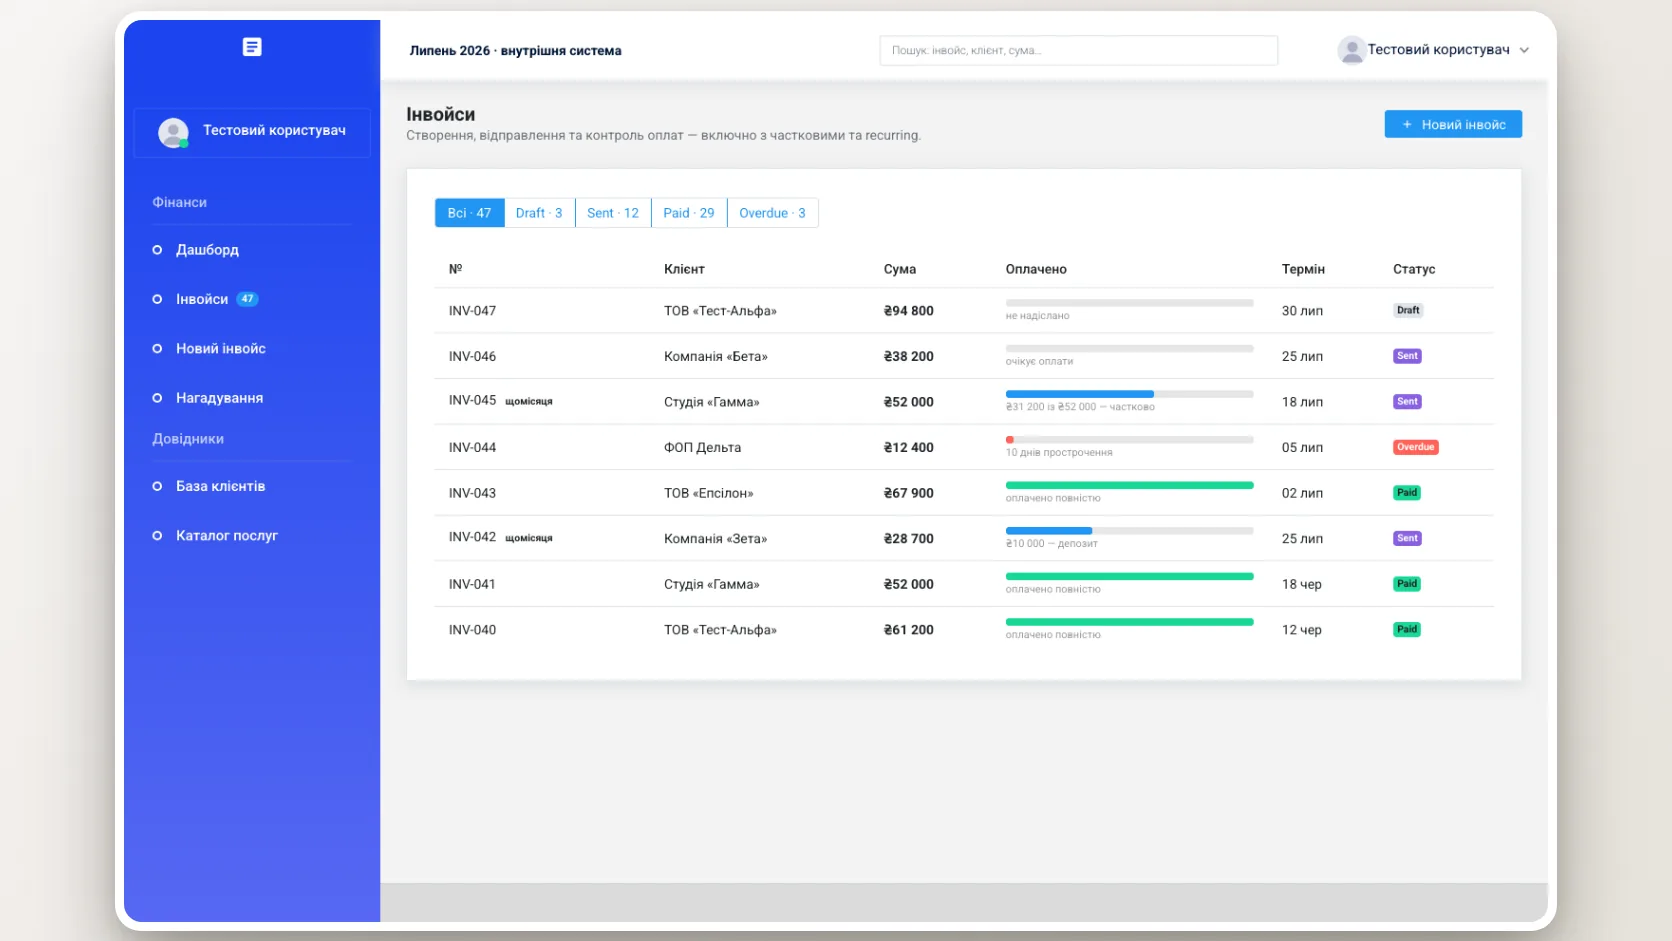The height and width of the screenshot is (941, 1672).
Task: Click invoice number INV-044
Action: pos(472,448)
